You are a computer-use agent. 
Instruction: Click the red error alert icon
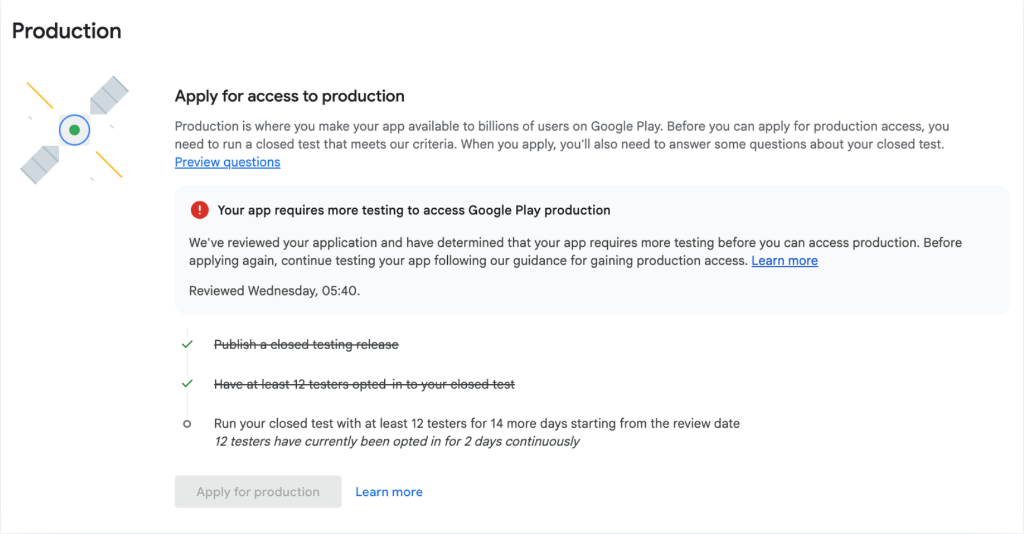pos(199,210)
